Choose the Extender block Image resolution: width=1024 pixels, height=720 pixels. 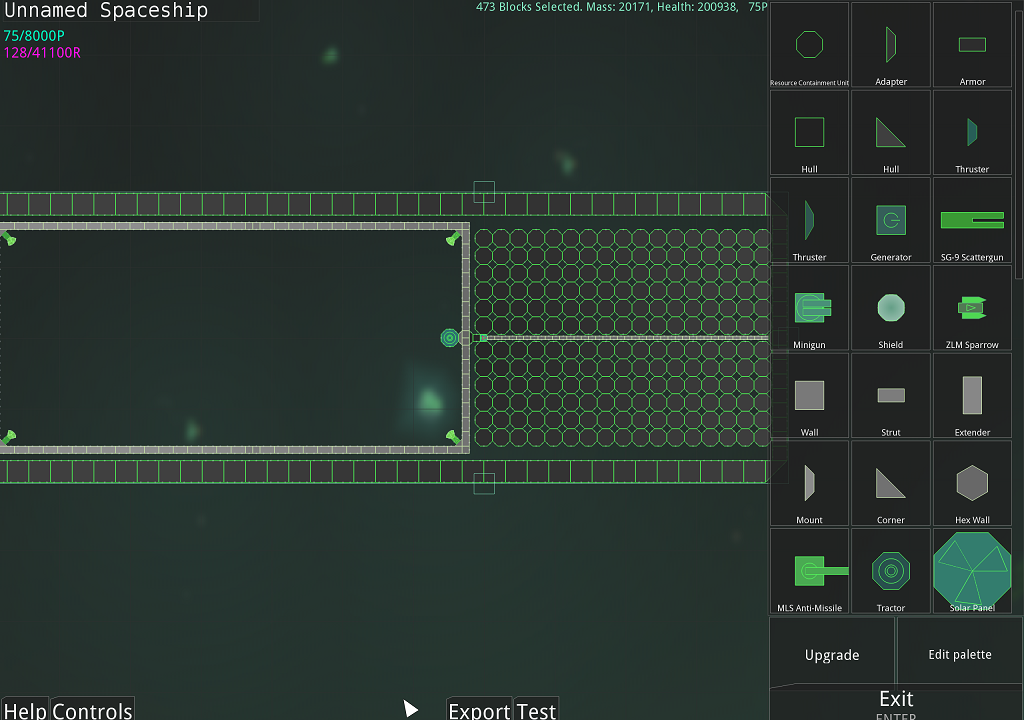pos(972,395)
